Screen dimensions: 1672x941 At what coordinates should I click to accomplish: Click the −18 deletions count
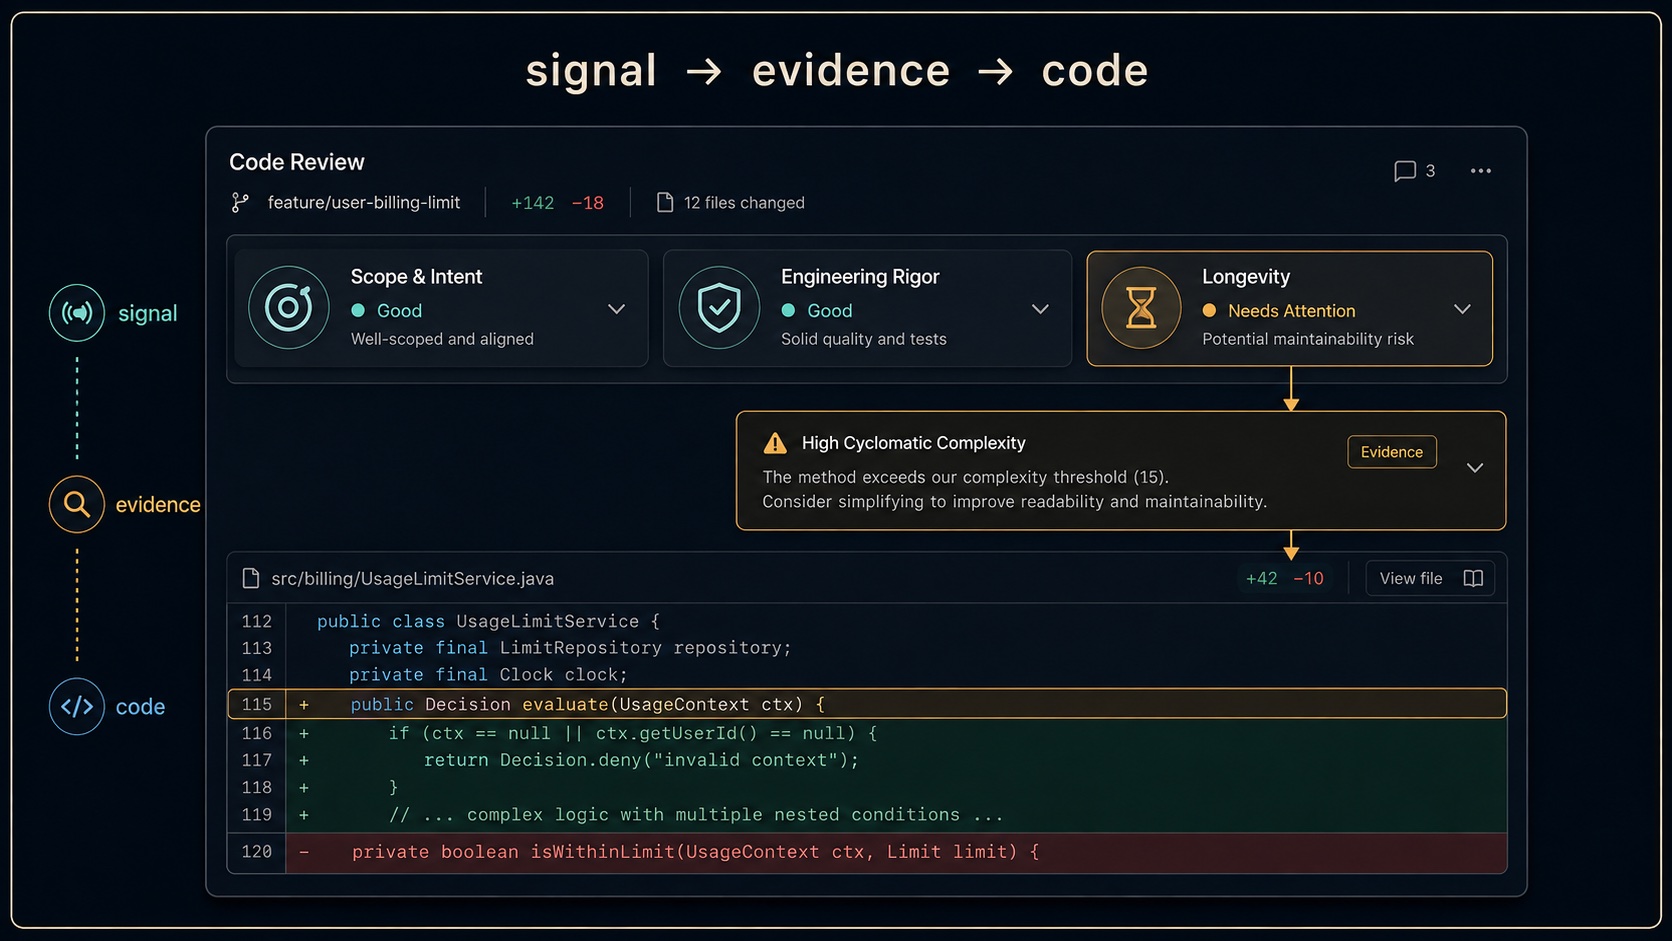[588, 203]
